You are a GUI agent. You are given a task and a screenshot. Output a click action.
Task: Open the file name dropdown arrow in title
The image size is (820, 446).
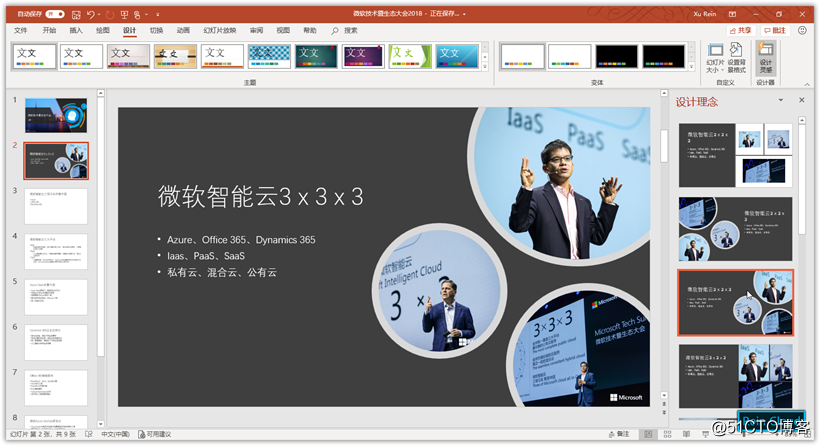(x=464, y=14)
